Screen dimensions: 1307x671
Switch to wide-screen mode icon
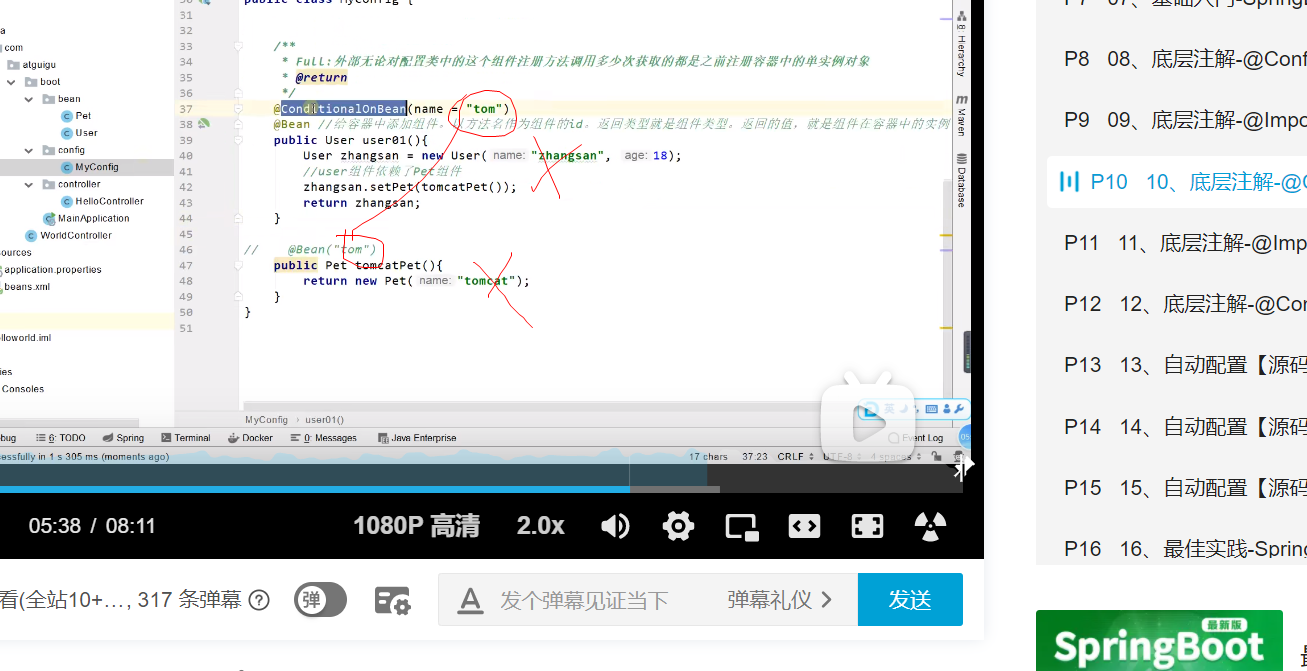(804, 526)
